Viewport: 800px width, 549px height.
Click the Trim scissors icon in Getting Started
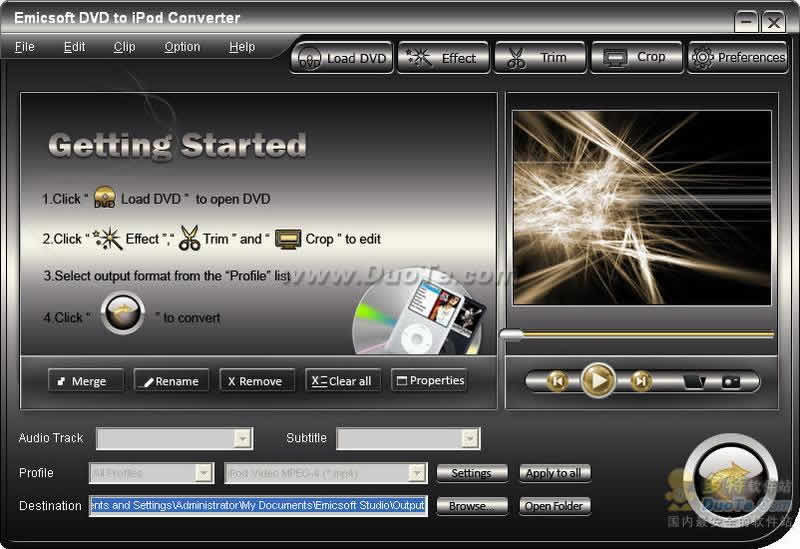[189, 238]
